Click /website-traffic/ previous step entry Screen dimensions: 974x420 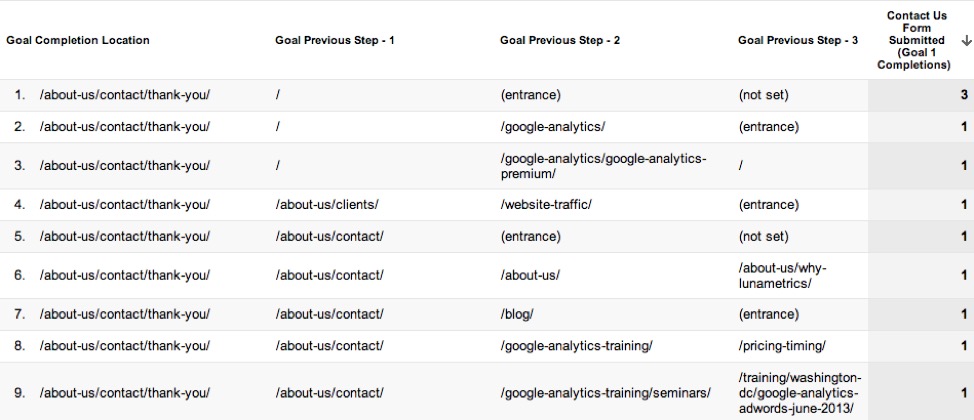coord(546,205)
